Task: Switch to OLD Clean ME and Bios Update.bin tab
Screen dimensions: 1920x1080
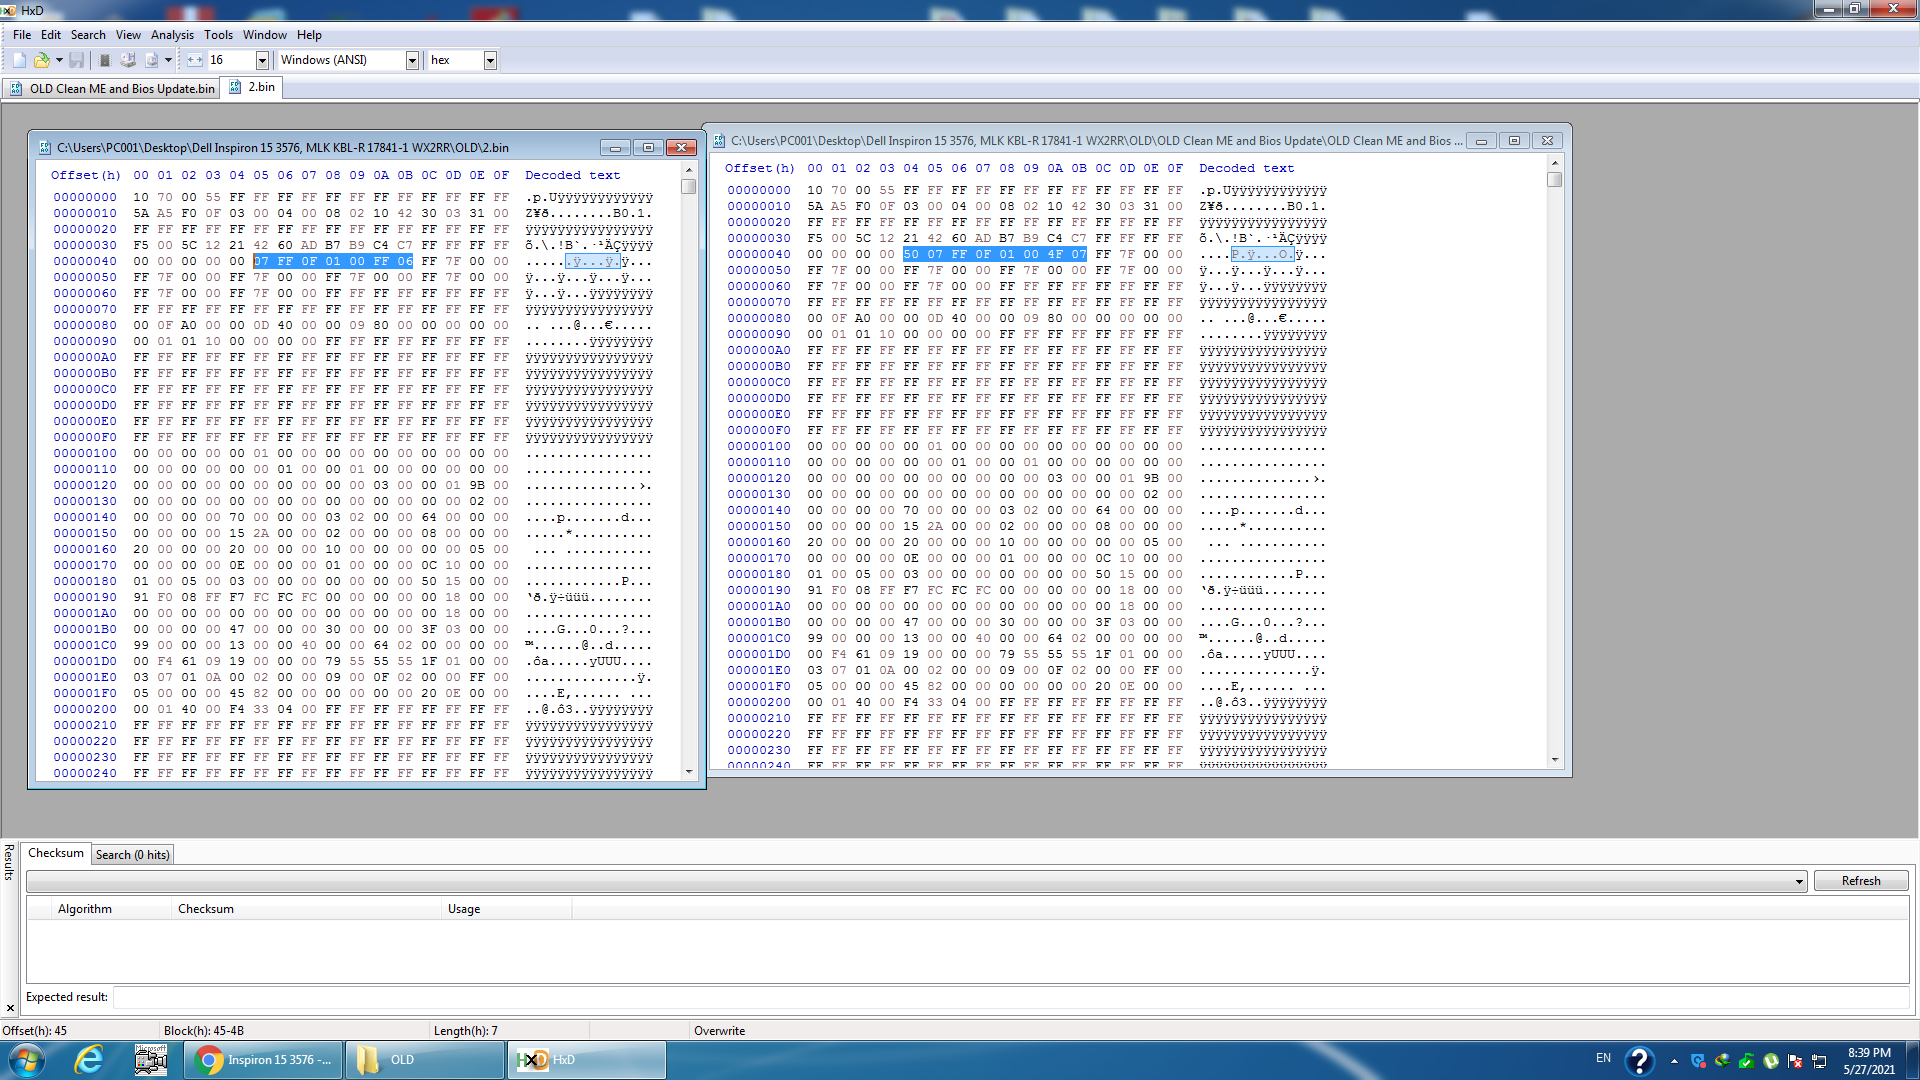Action: (x=112, y=88)
